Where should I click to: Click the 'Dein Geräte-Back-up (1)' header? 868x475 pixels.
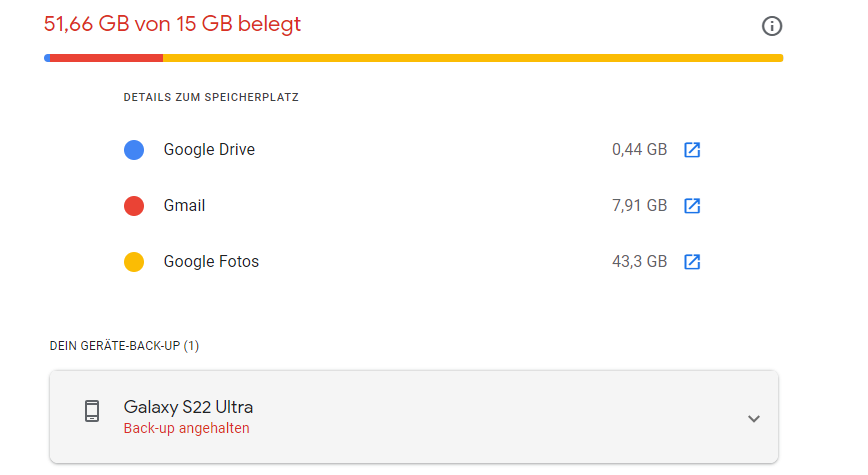point(124,346)
